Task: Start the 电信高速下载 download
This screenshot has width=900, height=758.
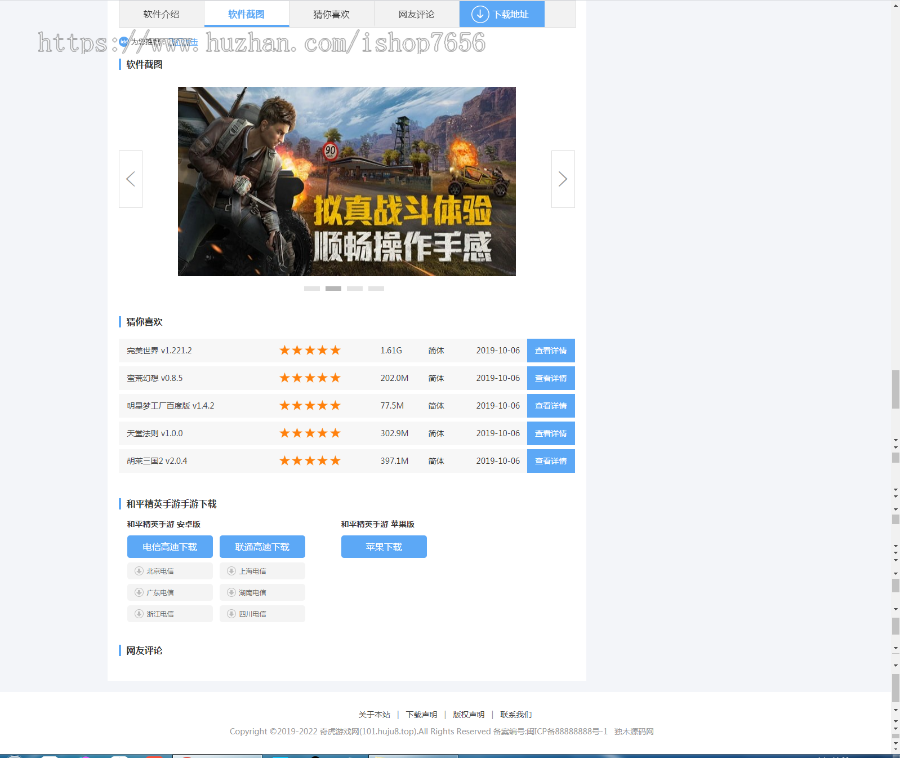Action: 170,547
